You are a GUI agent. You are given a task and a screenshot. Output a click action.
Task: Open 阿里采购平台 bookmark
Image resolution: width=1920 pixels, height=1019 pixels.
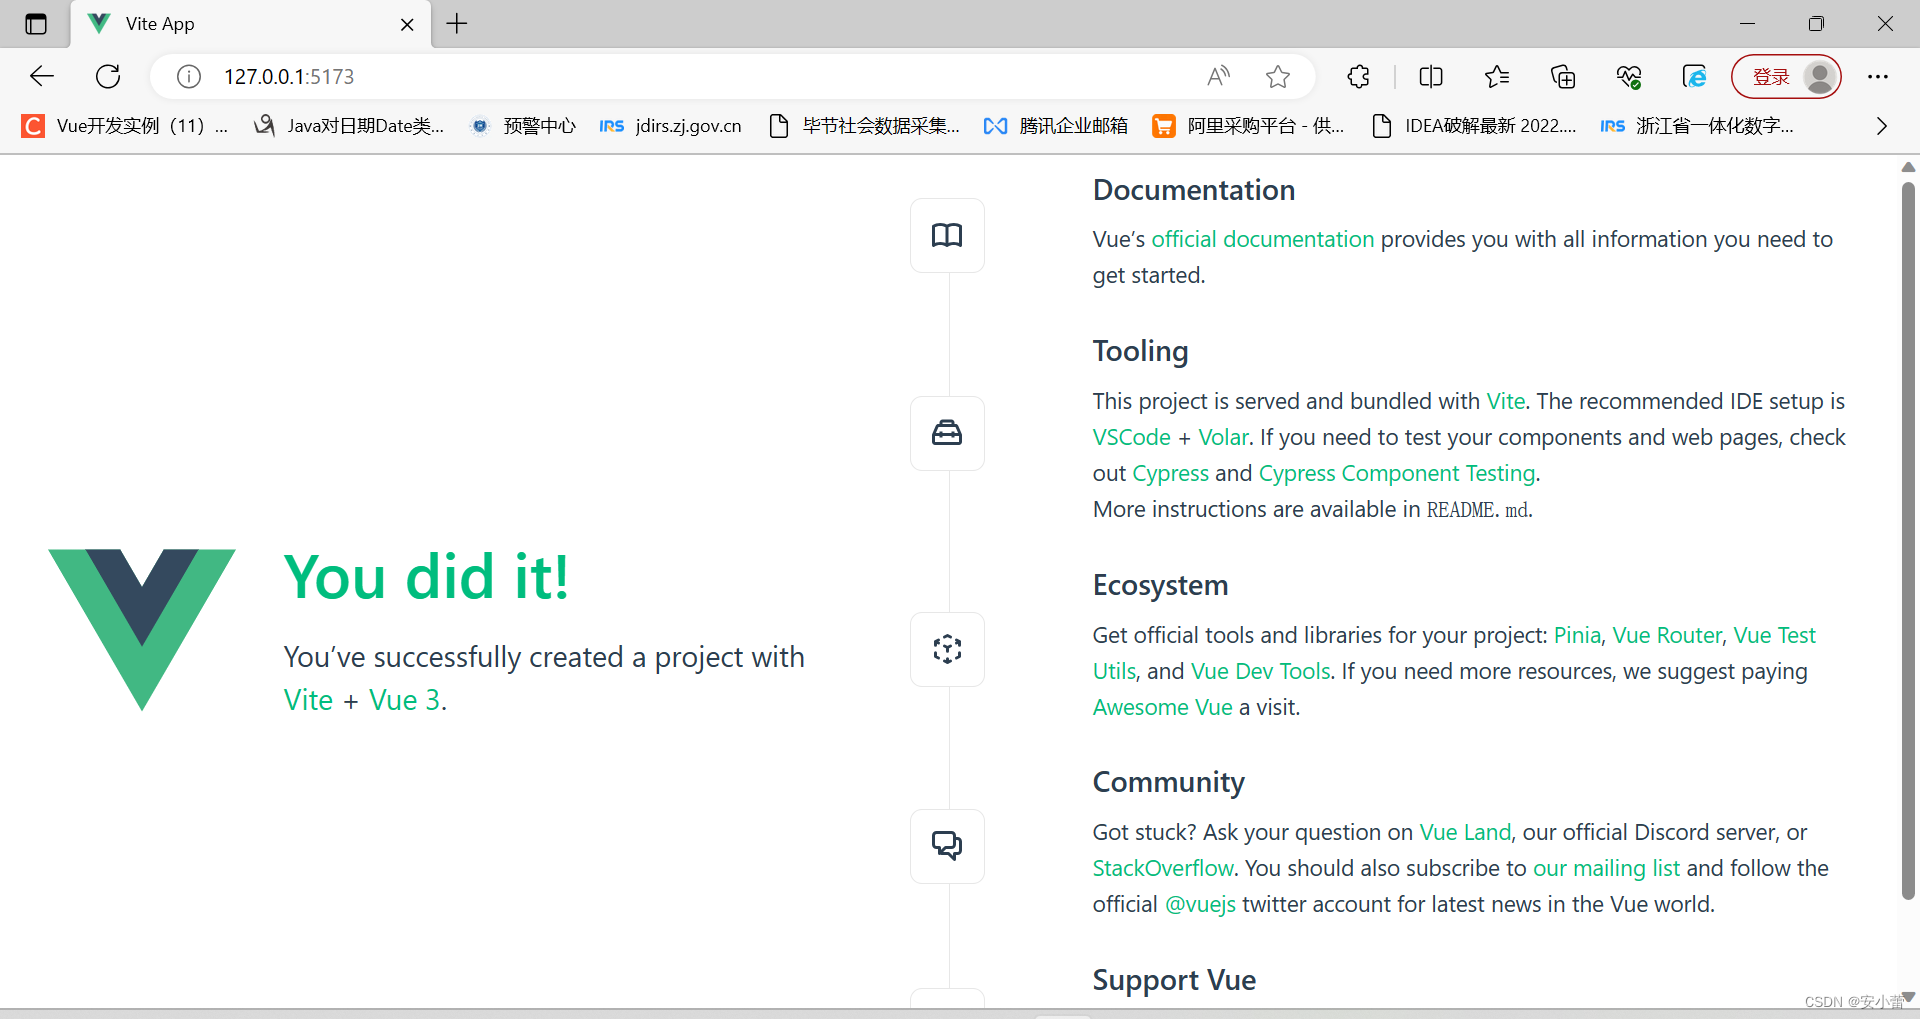click(1248, 125)
